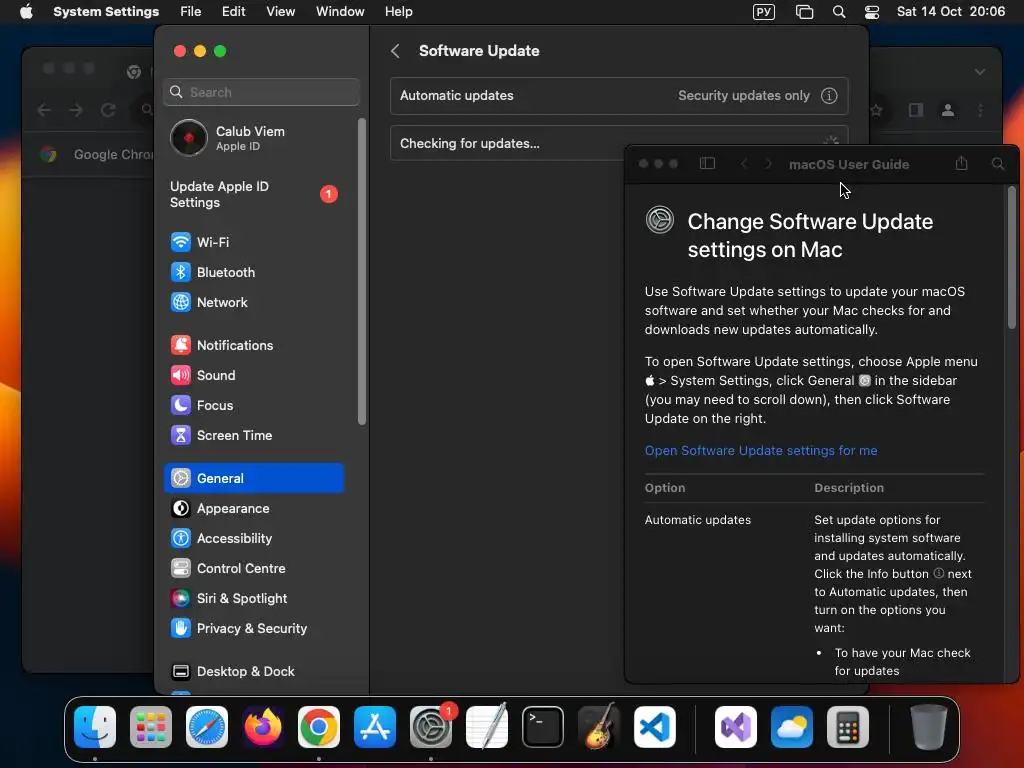The height and width of the screenshot is (768, 1024).
Task: Launch Visual Studio Code from the Dock
Action: click(655, 727)
